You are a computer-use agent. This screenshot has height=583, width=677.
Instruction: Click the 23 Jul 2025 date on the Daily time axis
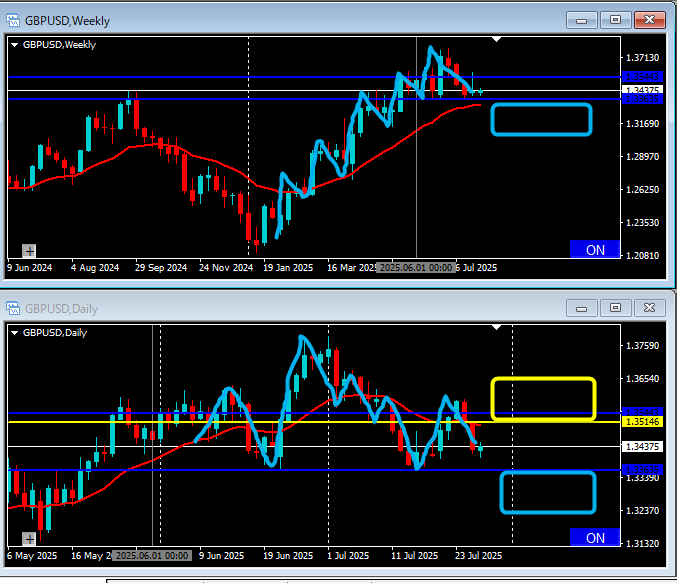[478, 556]
